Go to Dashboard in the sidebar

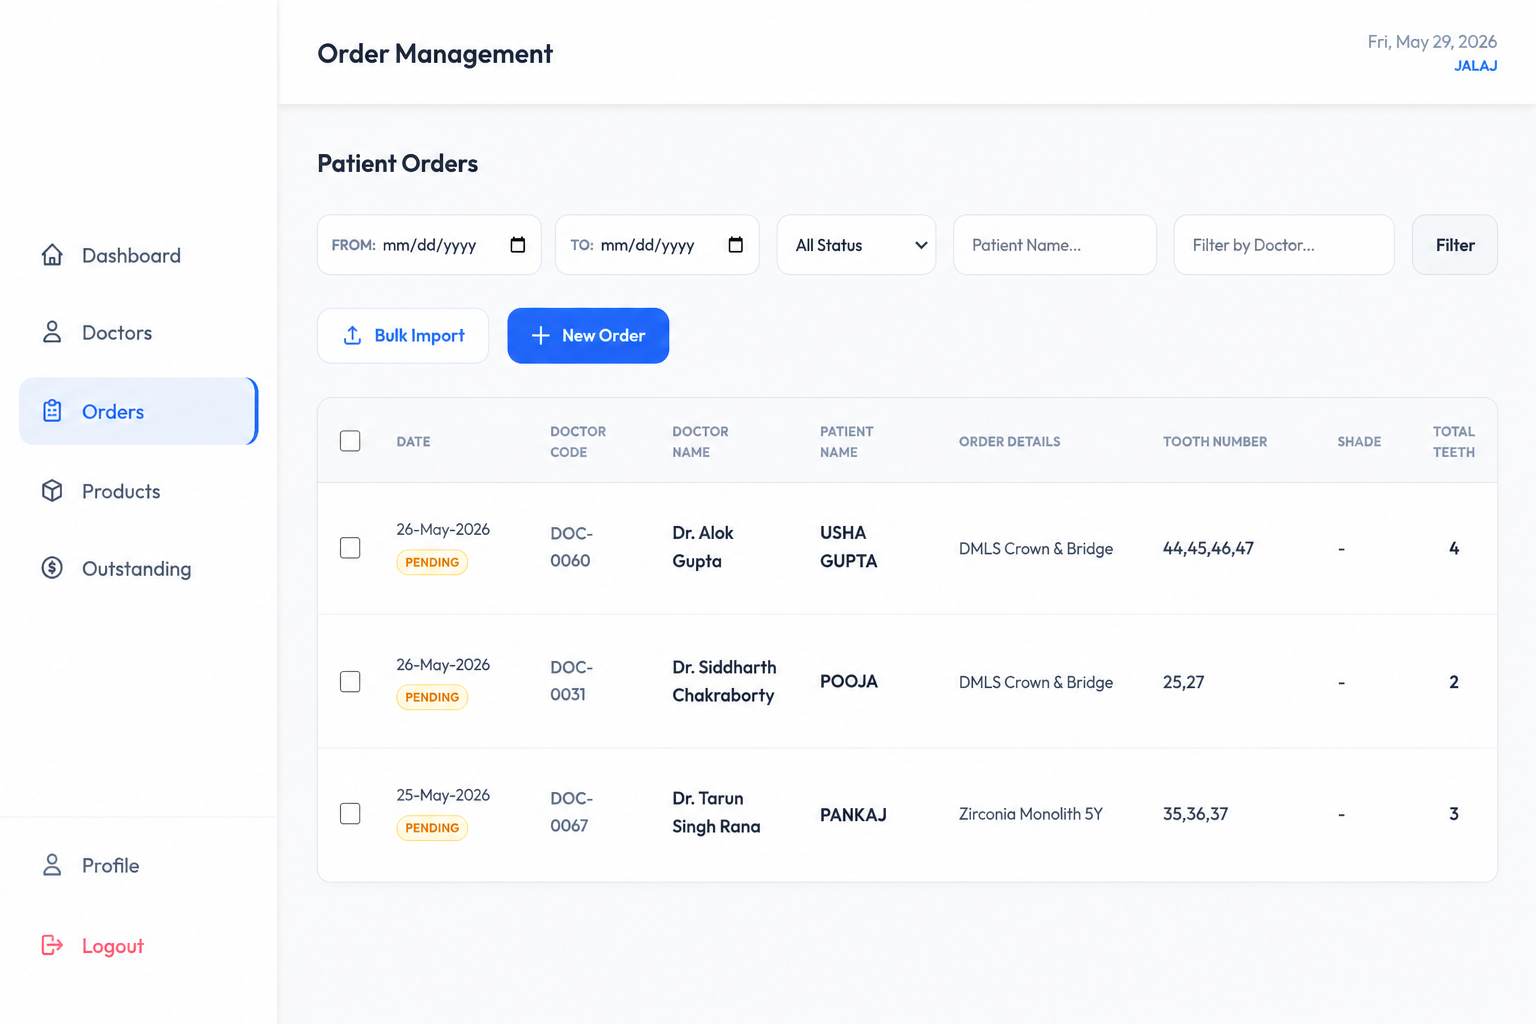click(138, 255)
